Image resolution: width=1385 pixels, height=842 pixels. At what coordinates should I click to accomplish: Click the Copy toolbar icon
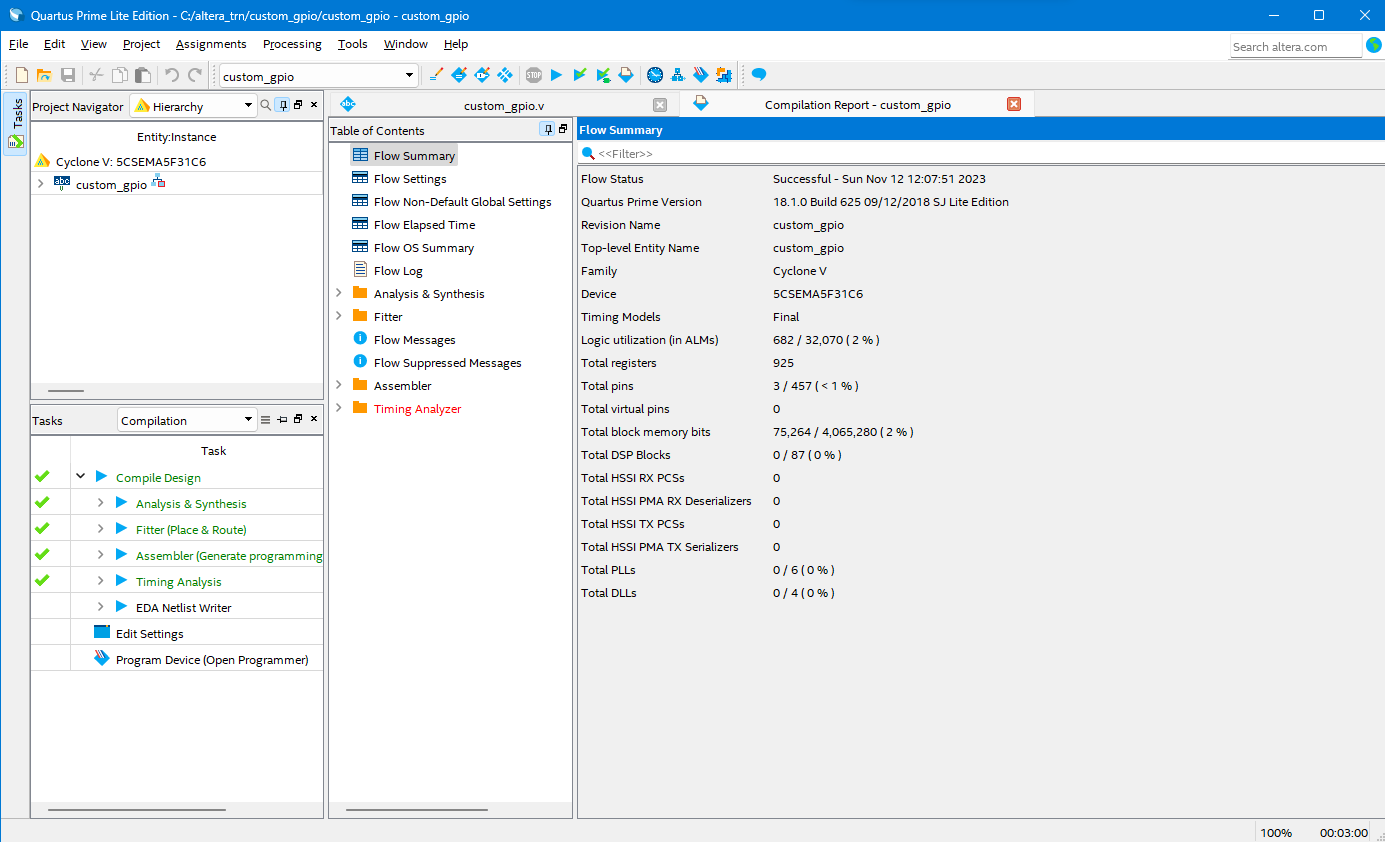[x=120, y=75]
